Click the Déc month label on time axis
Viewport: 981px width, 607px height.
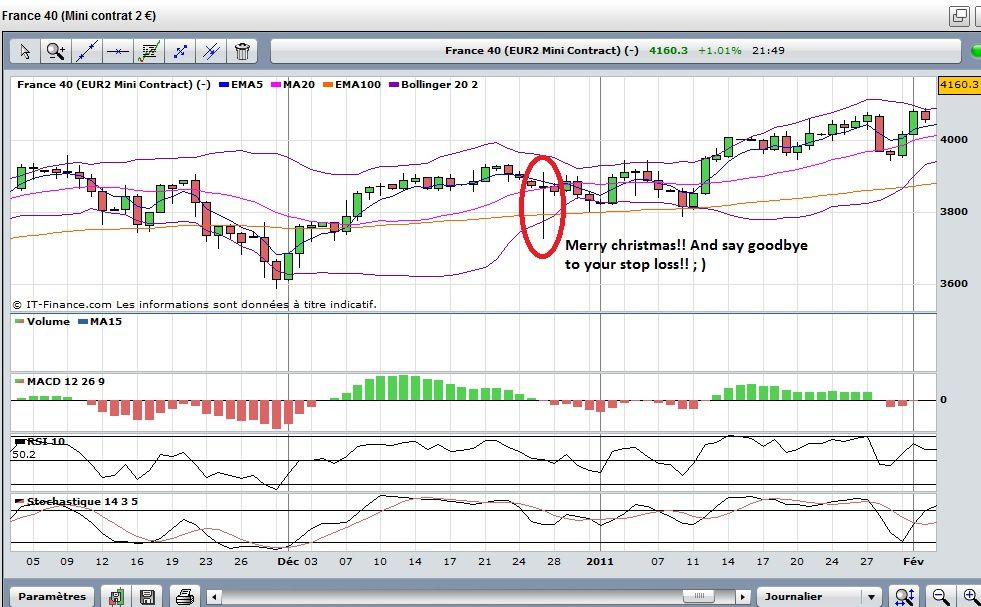point(288,562)
